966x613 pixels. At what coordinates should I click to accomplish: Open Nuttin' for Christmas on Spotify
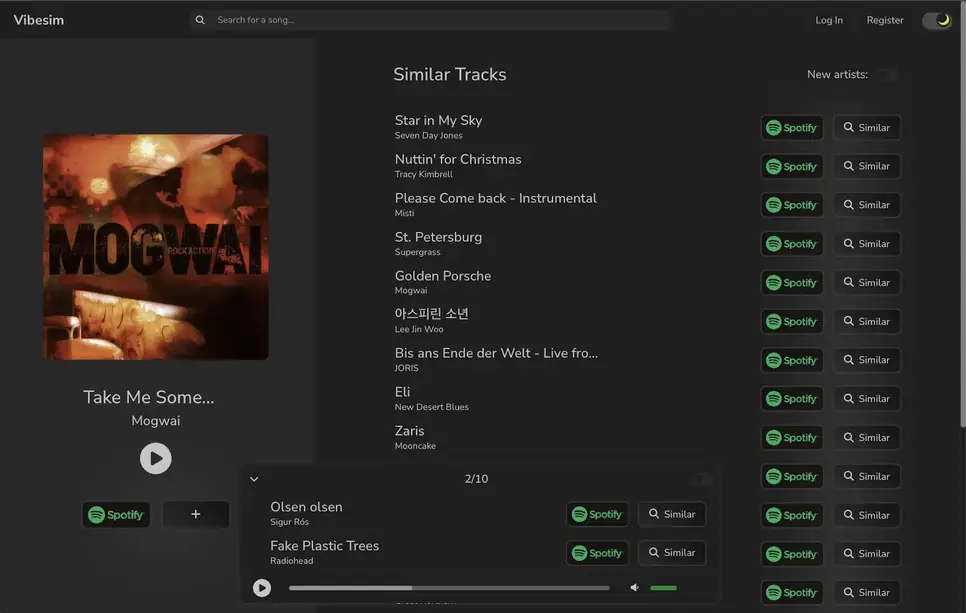pyautogui.click(x=792, y=166)
